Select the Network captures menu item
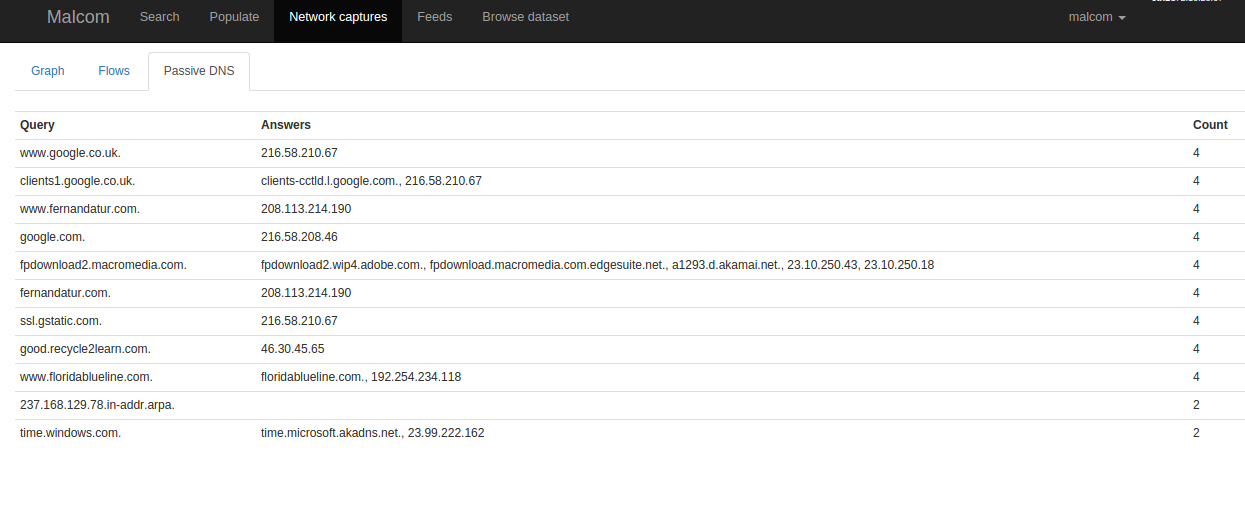Image resolution: width=1245 pixels, height=507 pixels. 338,17
